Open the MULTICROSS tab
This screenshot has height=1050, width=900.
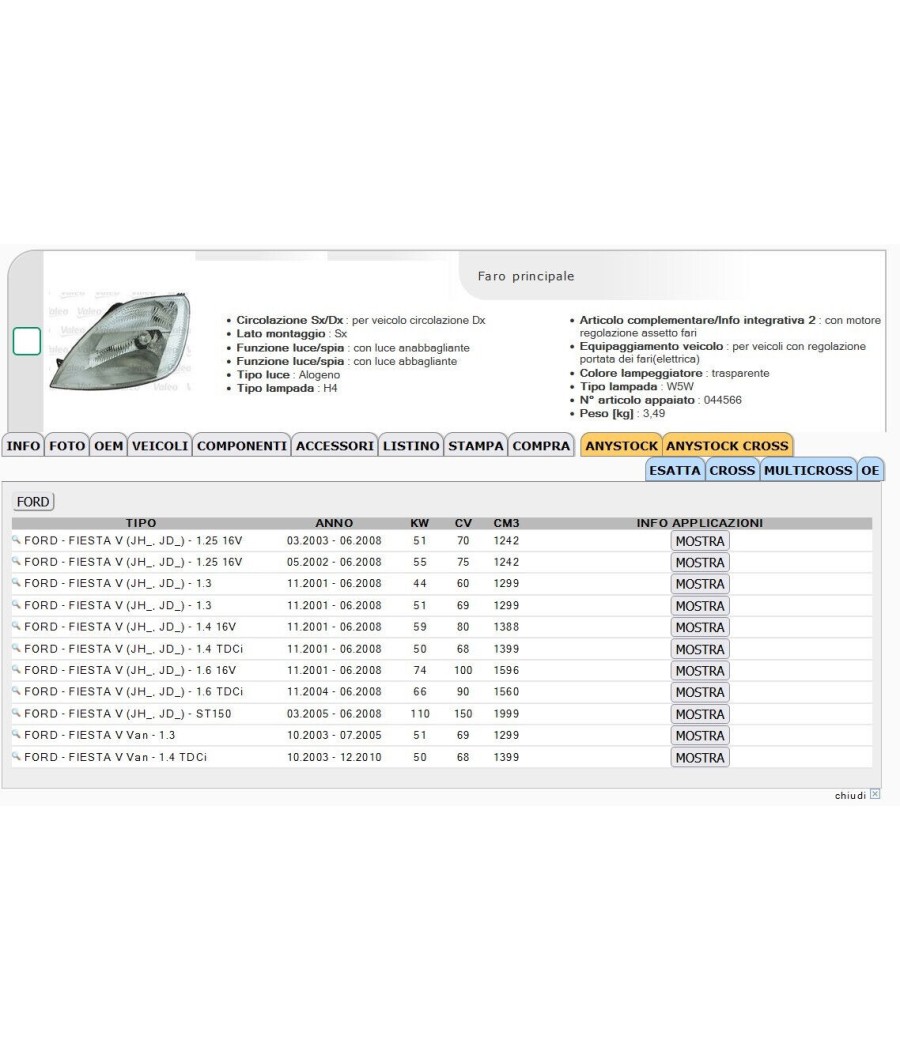[x=808, y=470]
